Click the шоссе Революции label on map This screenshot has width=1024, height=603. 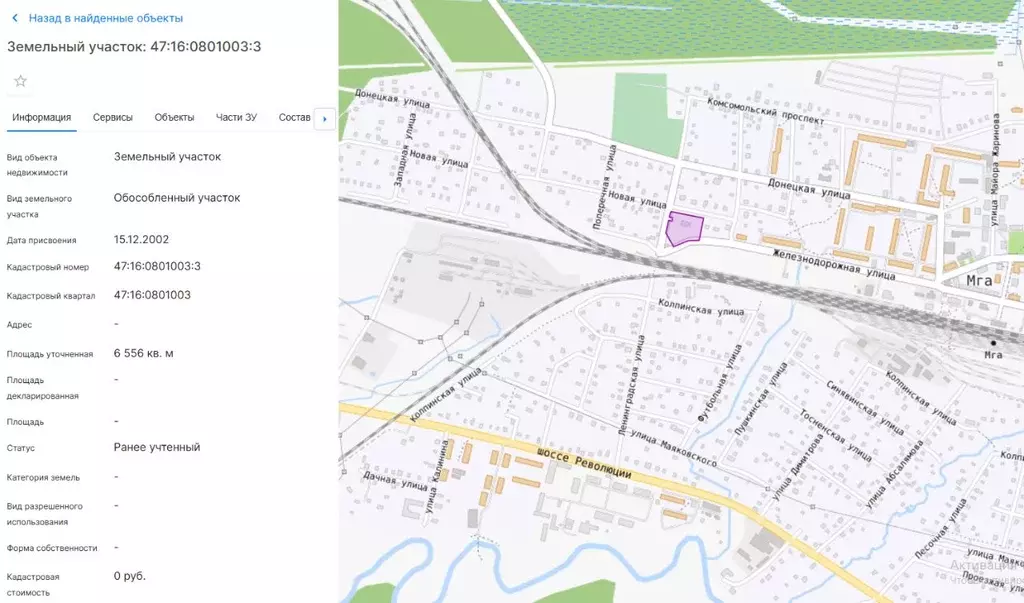coord(584,463)
